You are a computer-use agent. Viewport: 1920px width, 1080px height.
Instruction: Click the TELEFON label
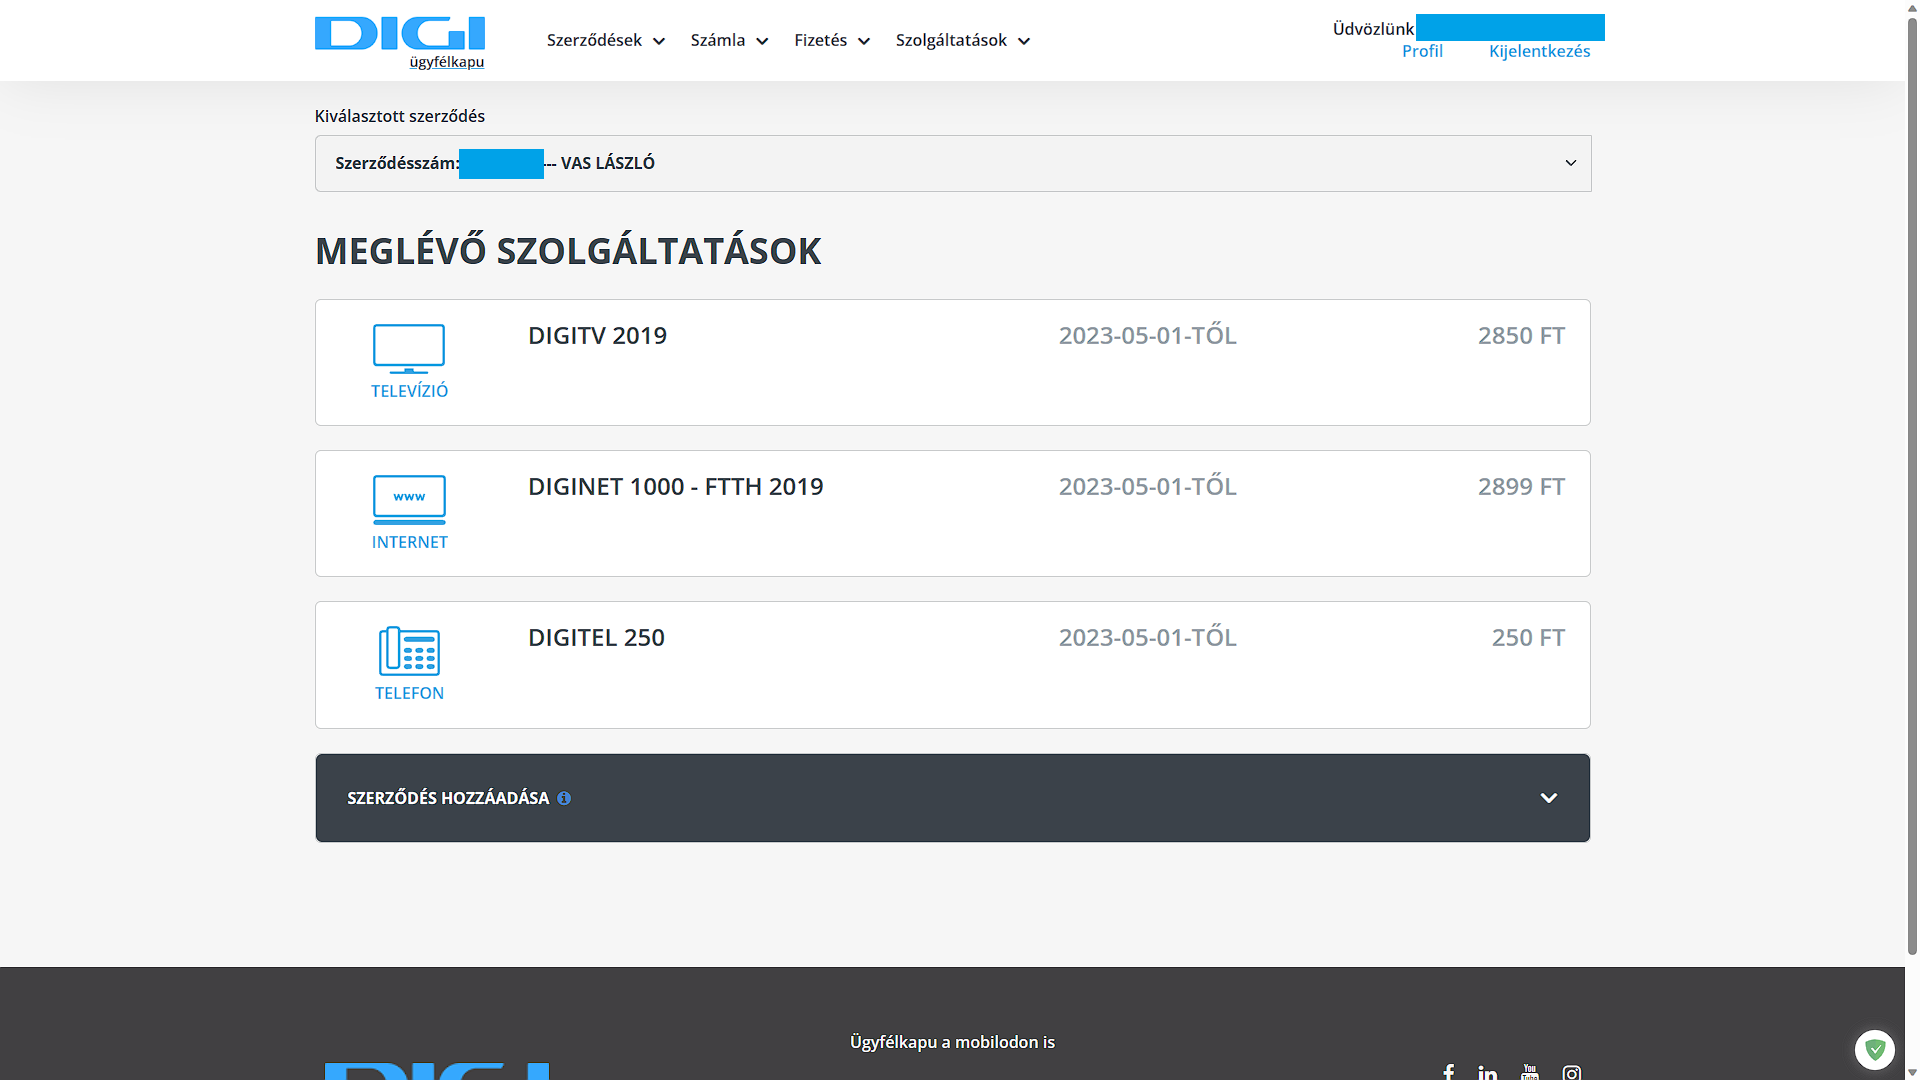409,693
